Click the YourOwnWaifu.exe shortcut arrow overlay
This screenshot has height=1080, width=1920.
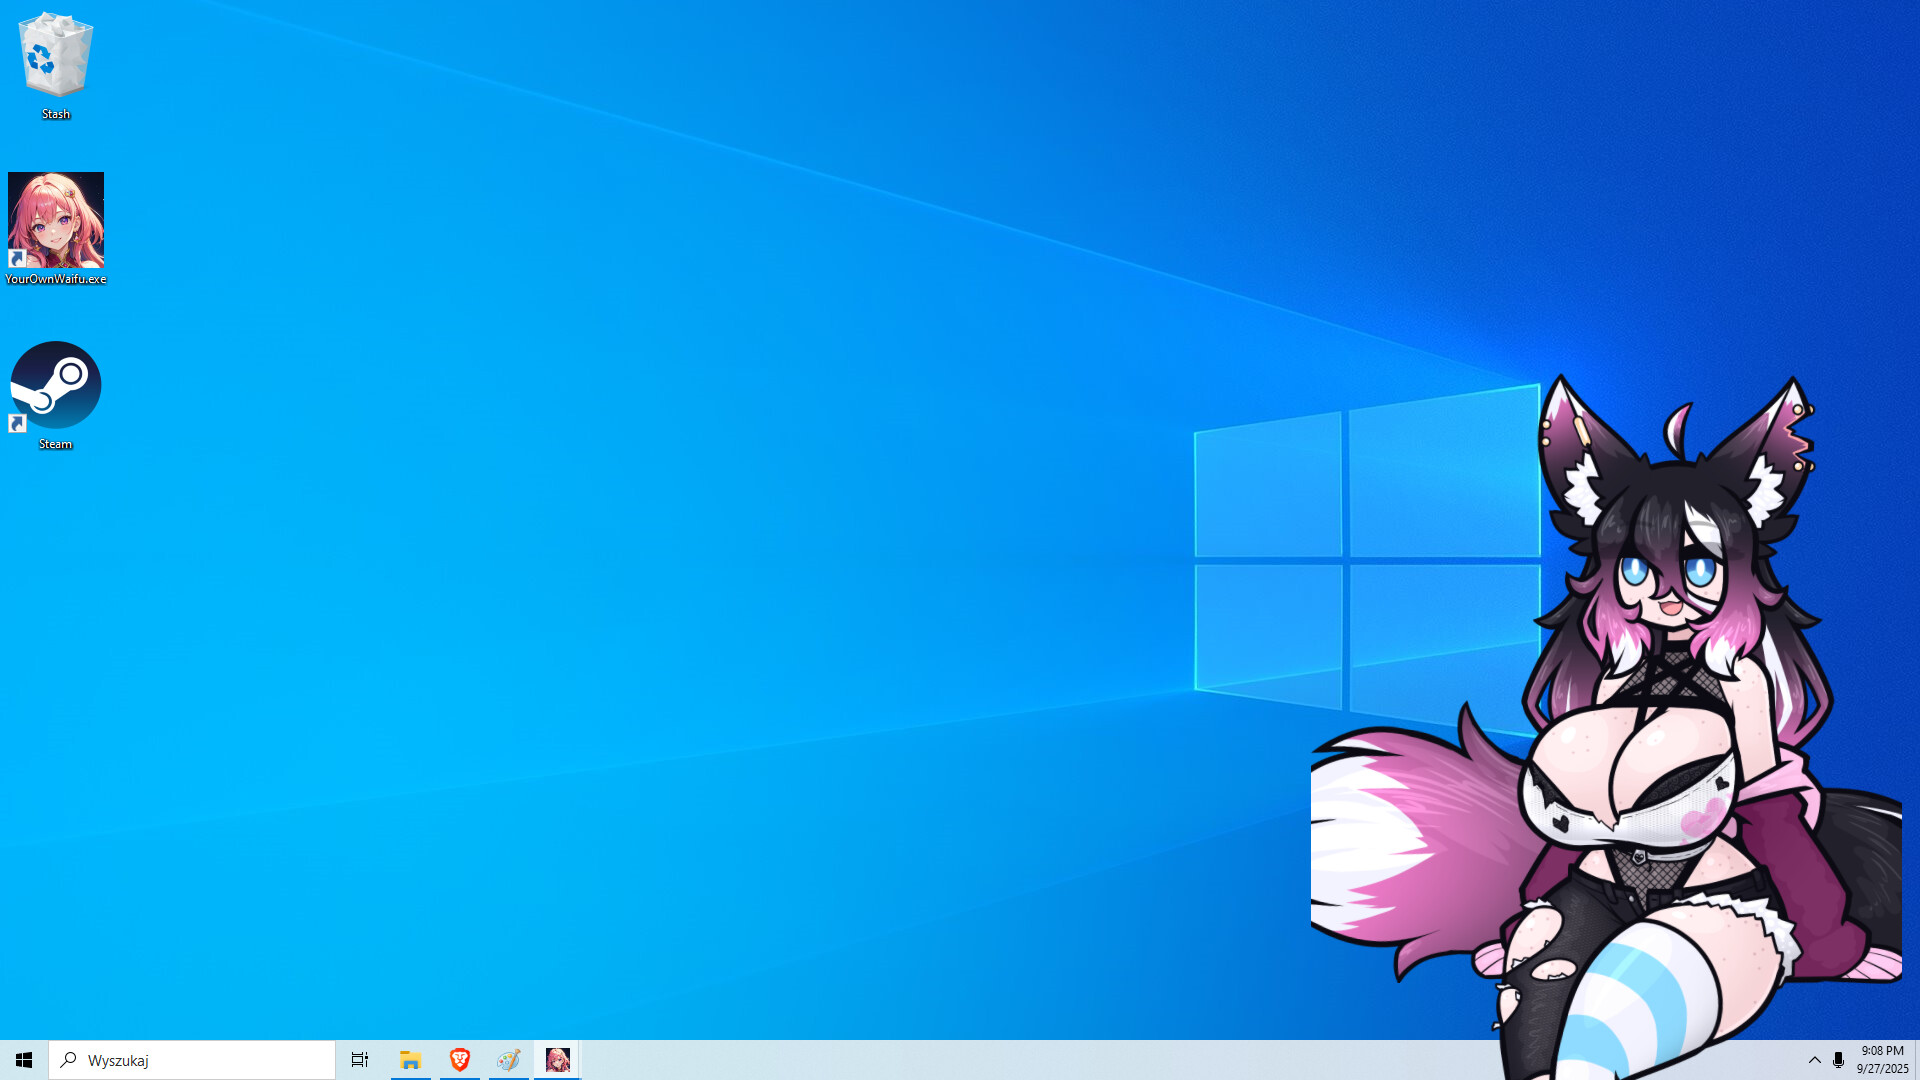pos(16,258)
